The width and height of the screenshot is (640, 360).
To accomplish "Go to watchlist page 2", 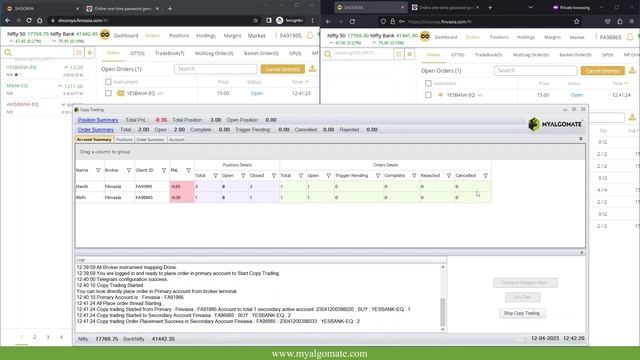I will click(35, 337).
